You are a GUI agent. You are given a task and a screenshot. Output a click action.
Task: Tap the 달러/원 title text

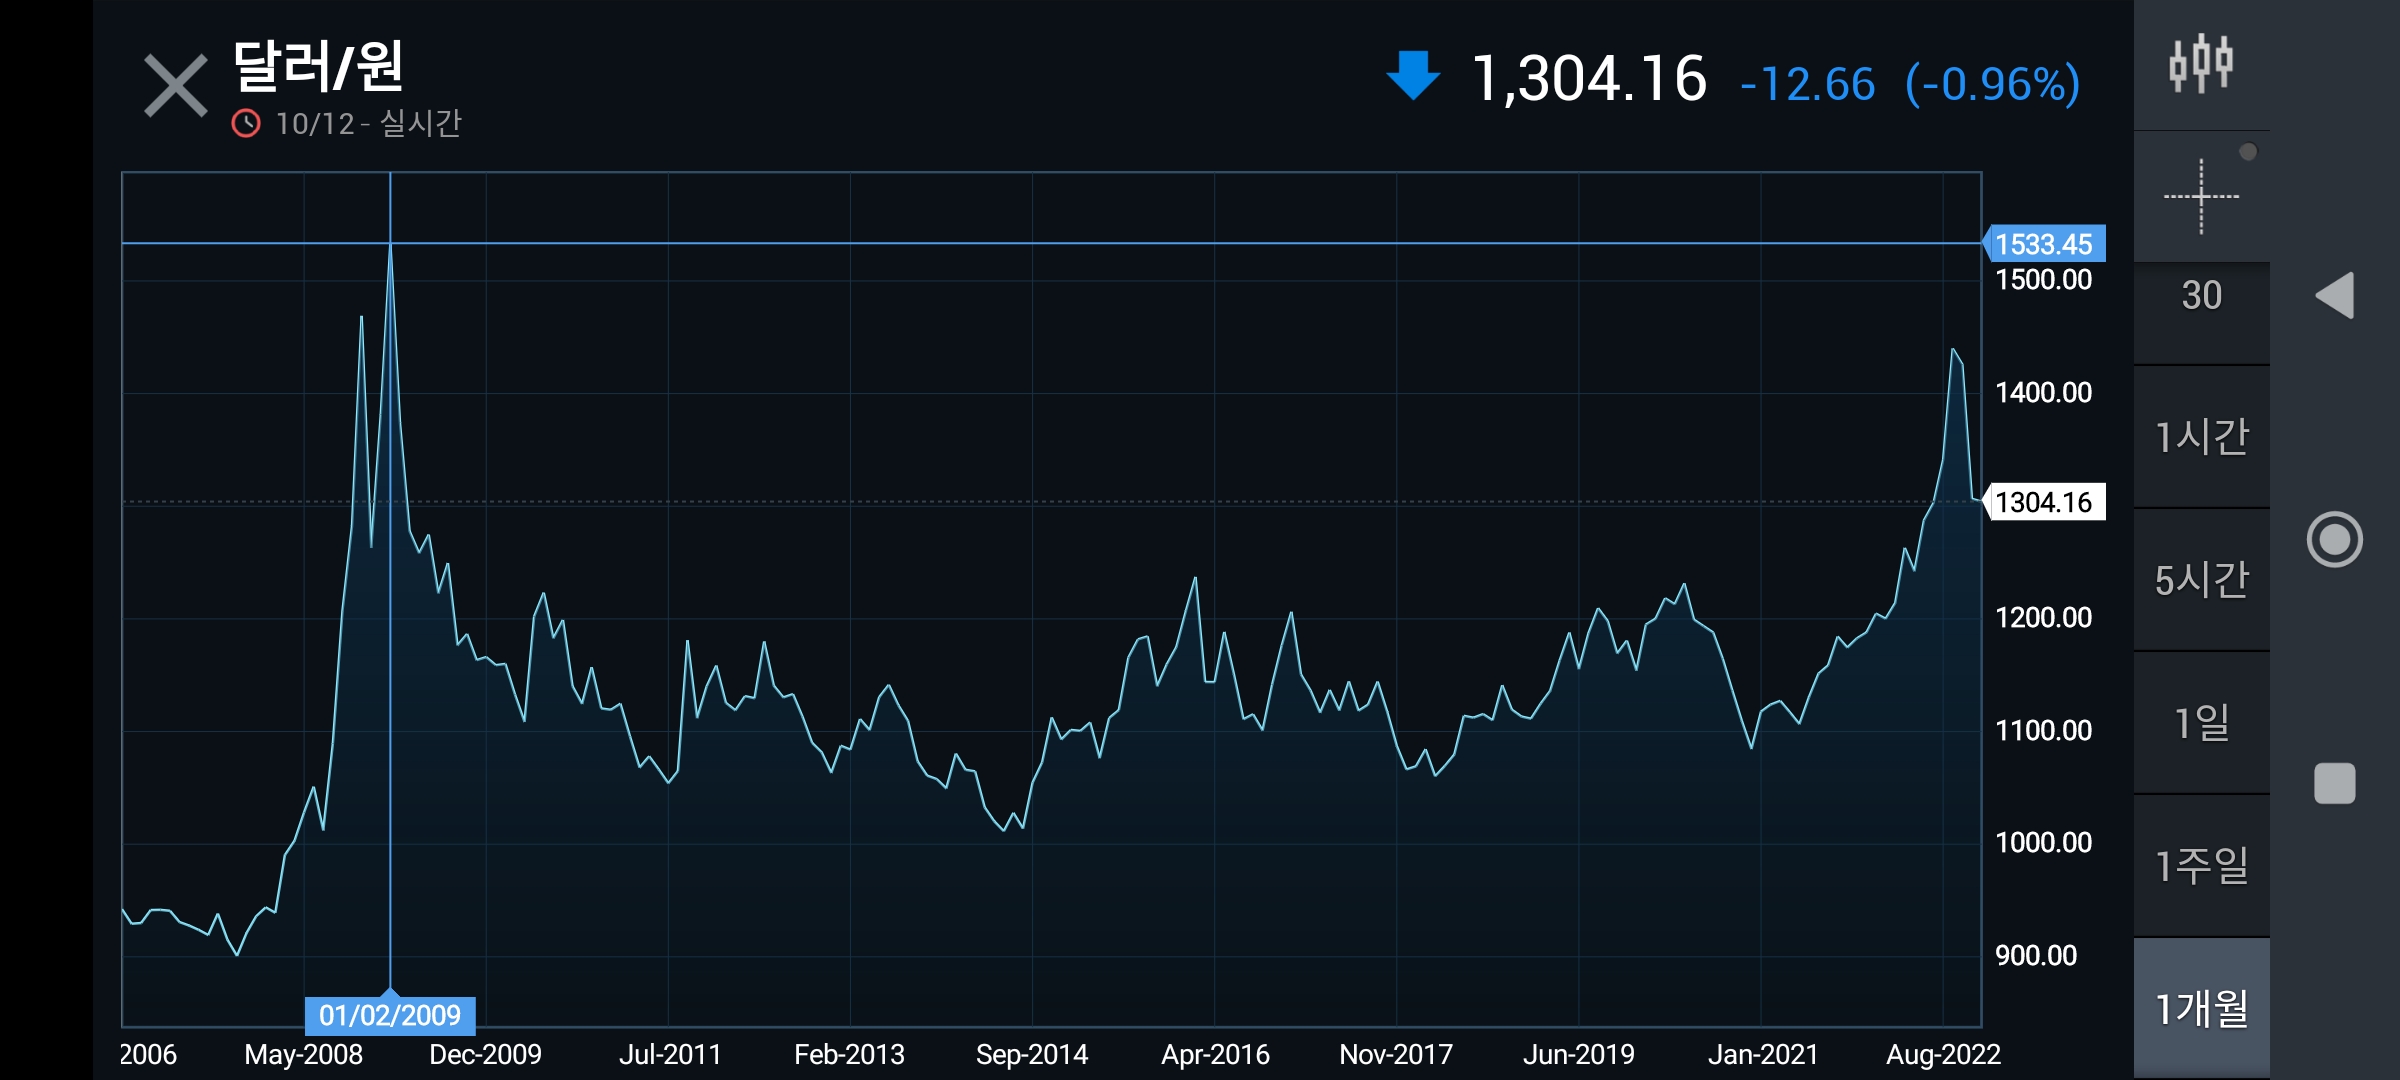(x=318, y=66)
